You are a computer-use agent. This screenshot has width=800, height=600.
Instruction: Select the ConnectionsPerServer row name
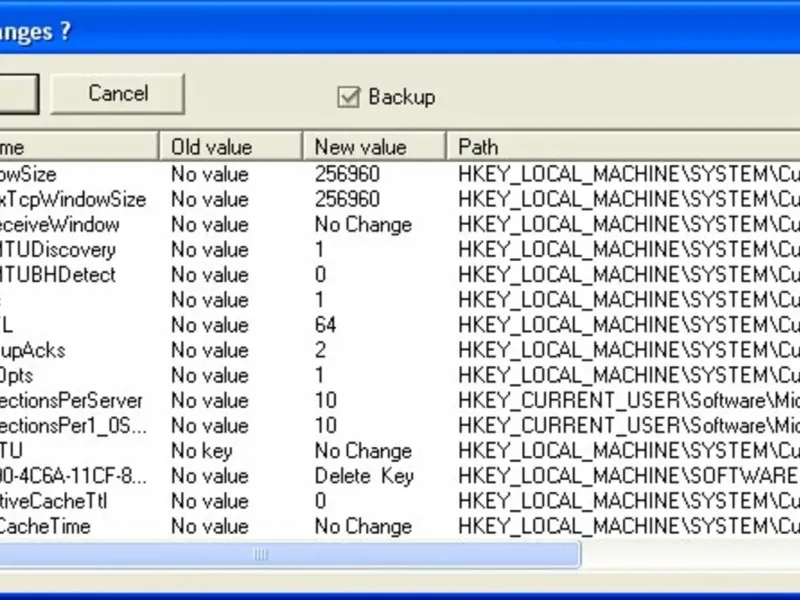coord(71,401)
